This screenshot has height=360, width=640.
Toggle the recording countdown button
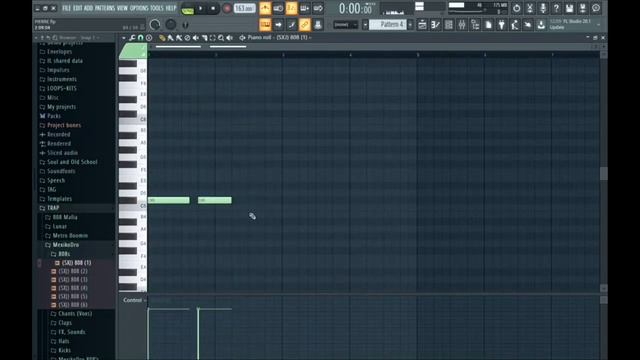[x=291, y=8]
